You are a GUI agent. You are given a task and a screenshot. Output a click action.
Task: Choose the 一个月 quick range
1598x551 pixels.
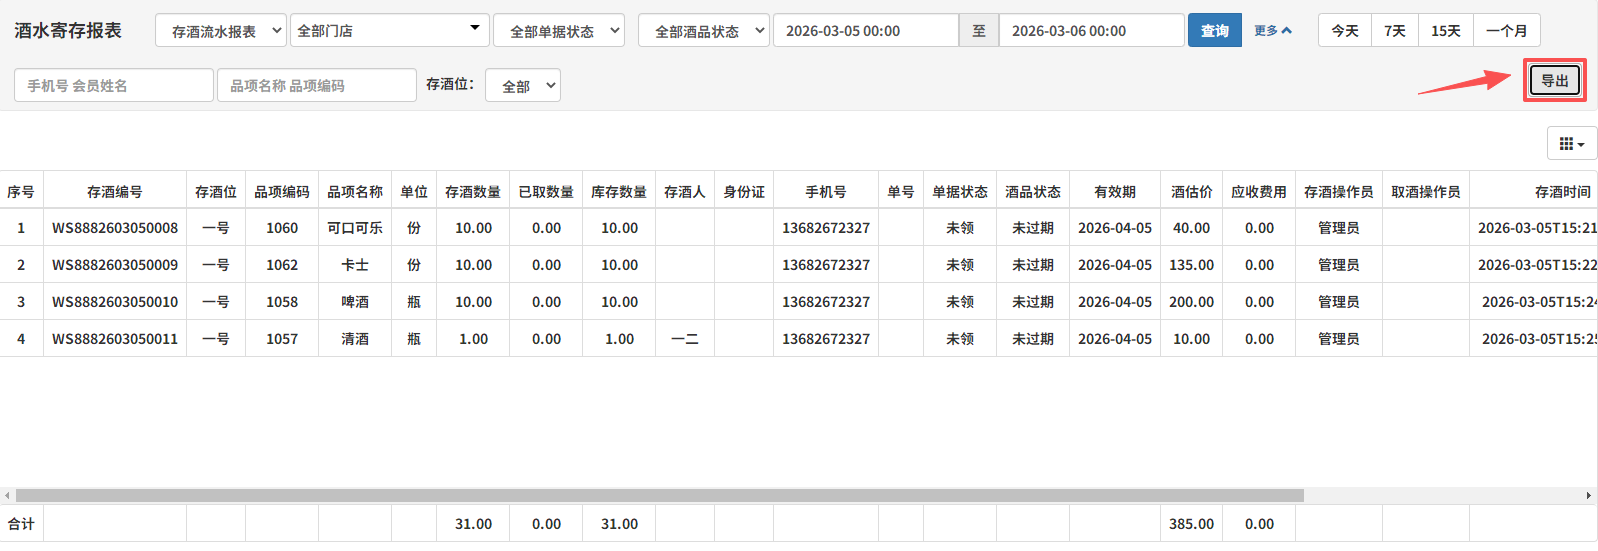tap(1506, 31)
